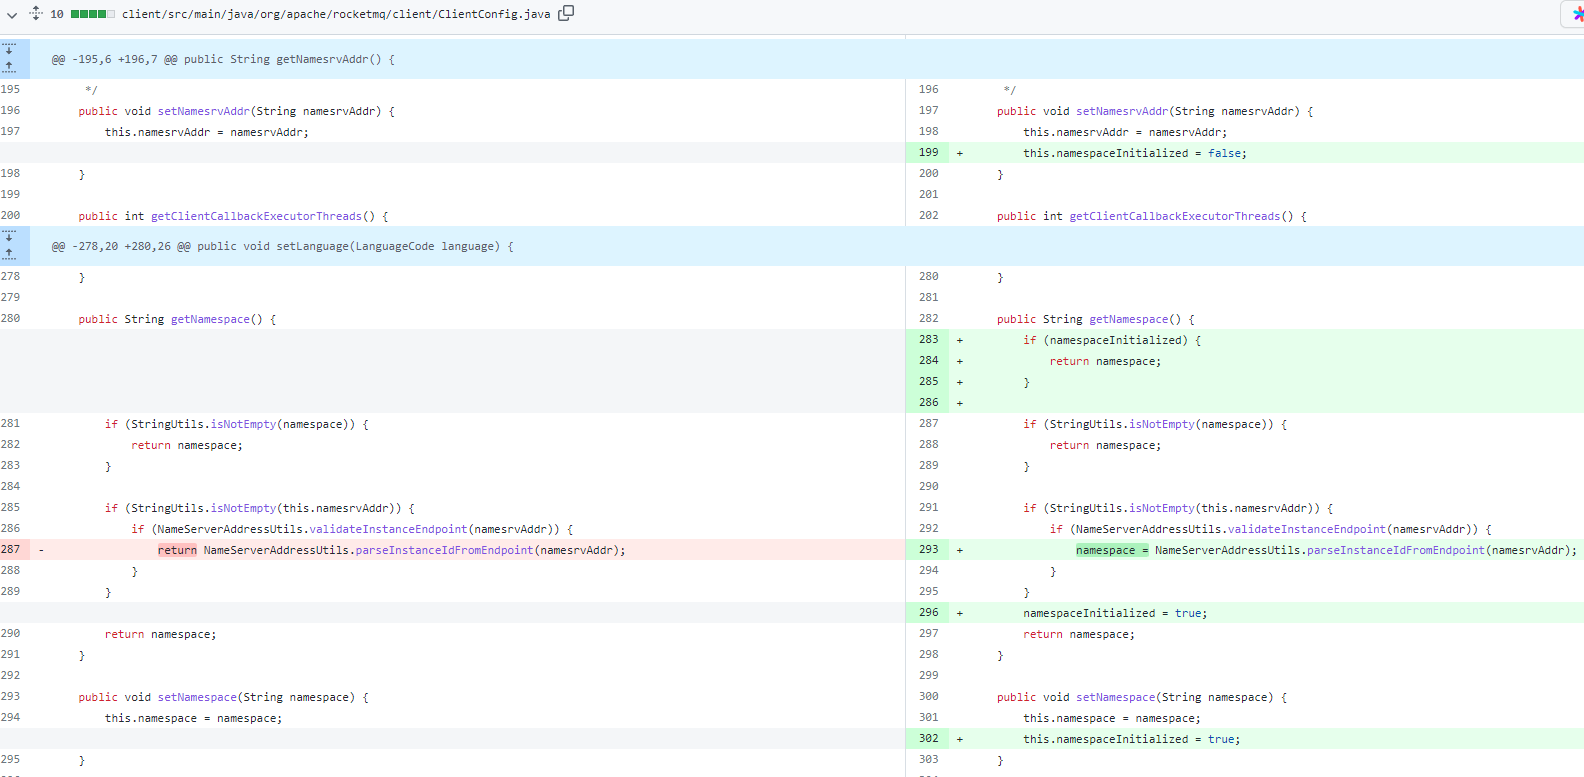Click "validateInstanceEndpoint" on right line 292
The image size is (1584, 777).
(1307, 530)
